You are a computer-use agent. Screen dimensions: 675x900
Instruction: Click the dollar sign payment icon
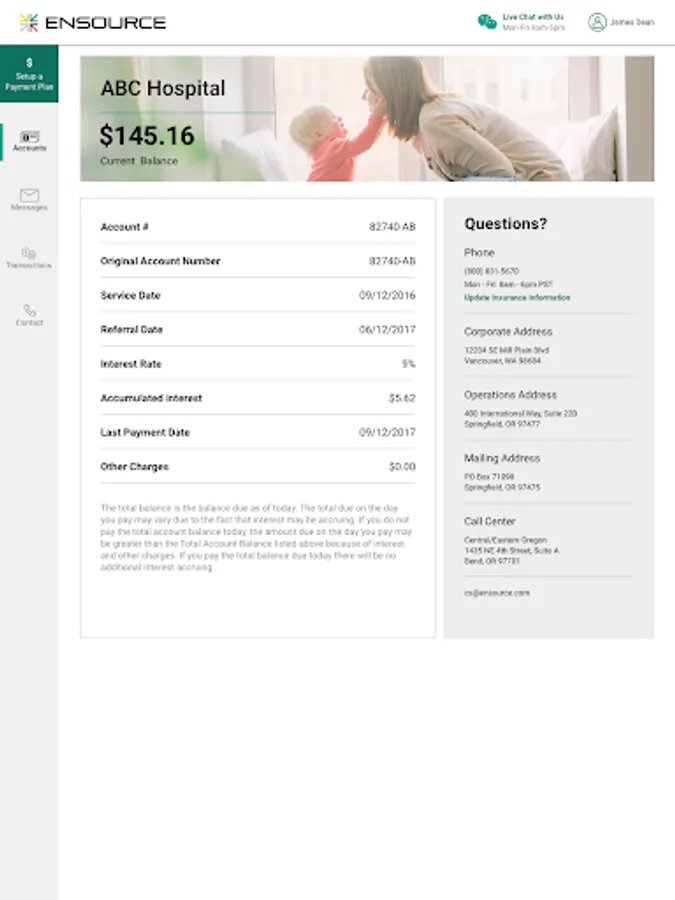[29, 63]
